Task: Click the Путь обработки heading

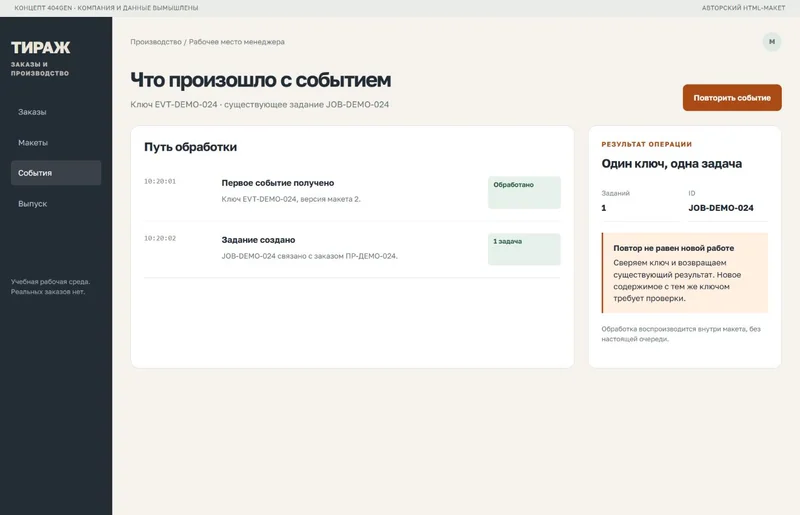Action: [x=190, y=147]
